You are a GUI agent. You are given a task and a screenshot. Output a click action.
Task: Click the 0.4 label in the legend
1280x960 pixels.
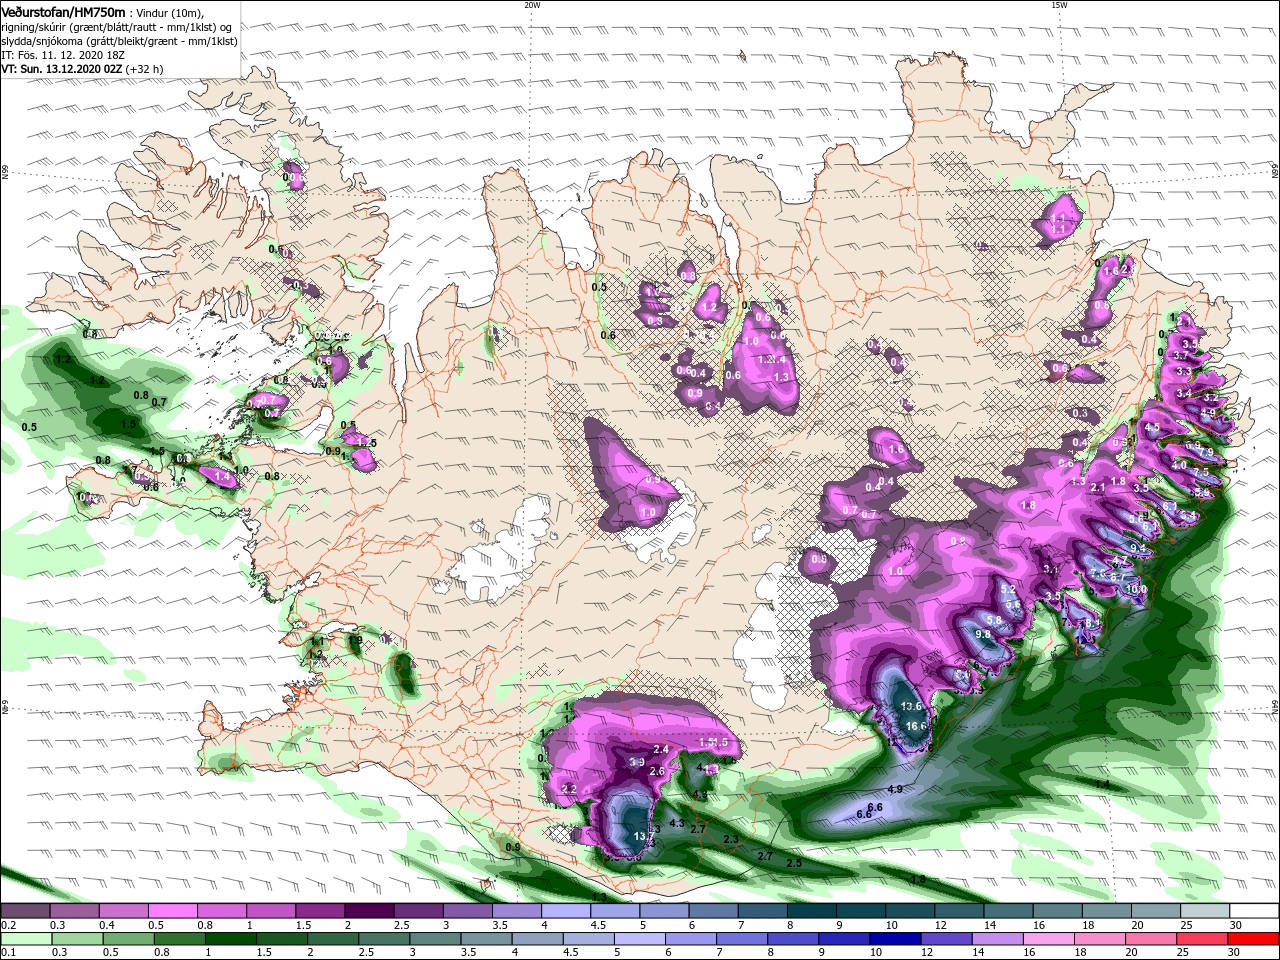(108, 925)
